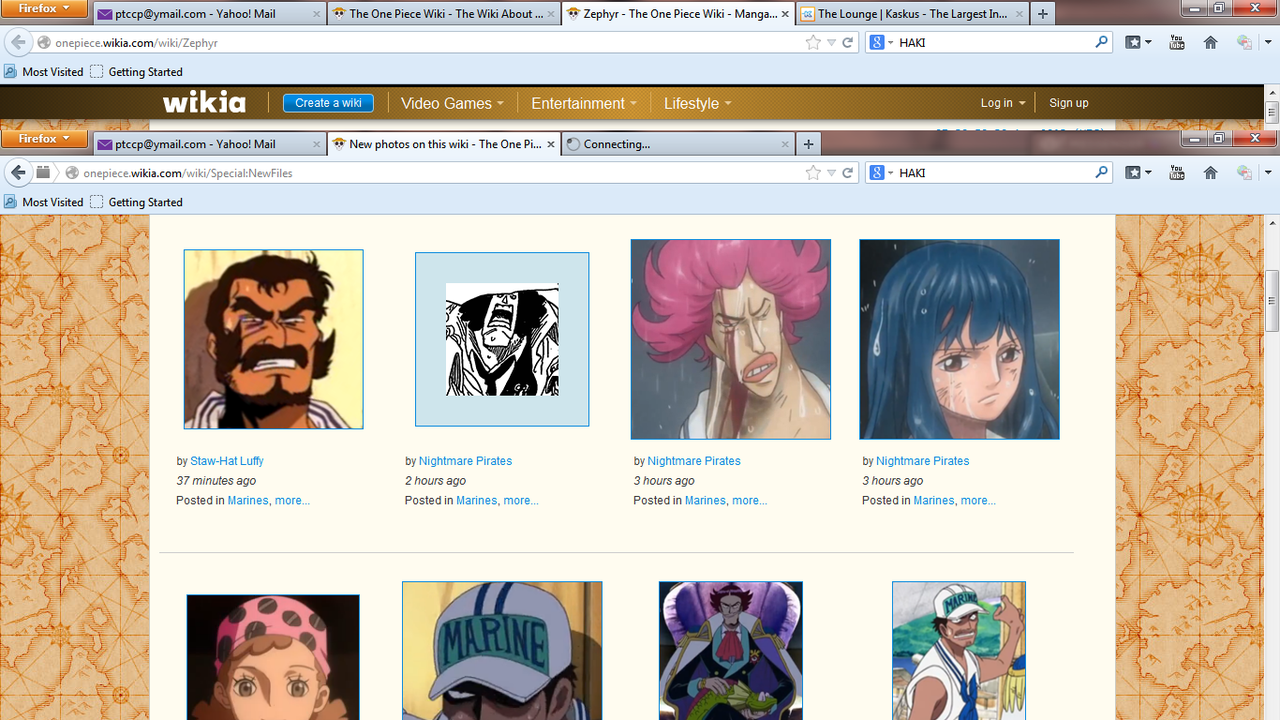Screen dimensions: 1280x720
Task: Go back in the rear Zephyr window
Action: point(18,43)
